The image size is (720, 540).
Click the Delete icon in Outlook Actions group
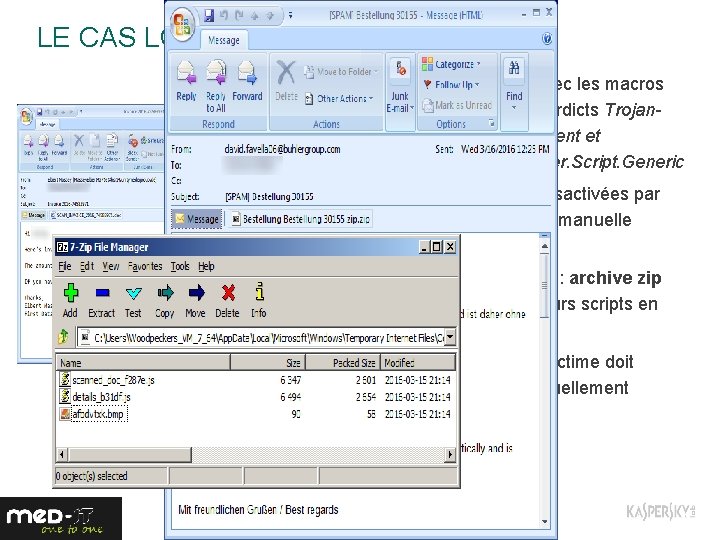click(x=286, y=73)
